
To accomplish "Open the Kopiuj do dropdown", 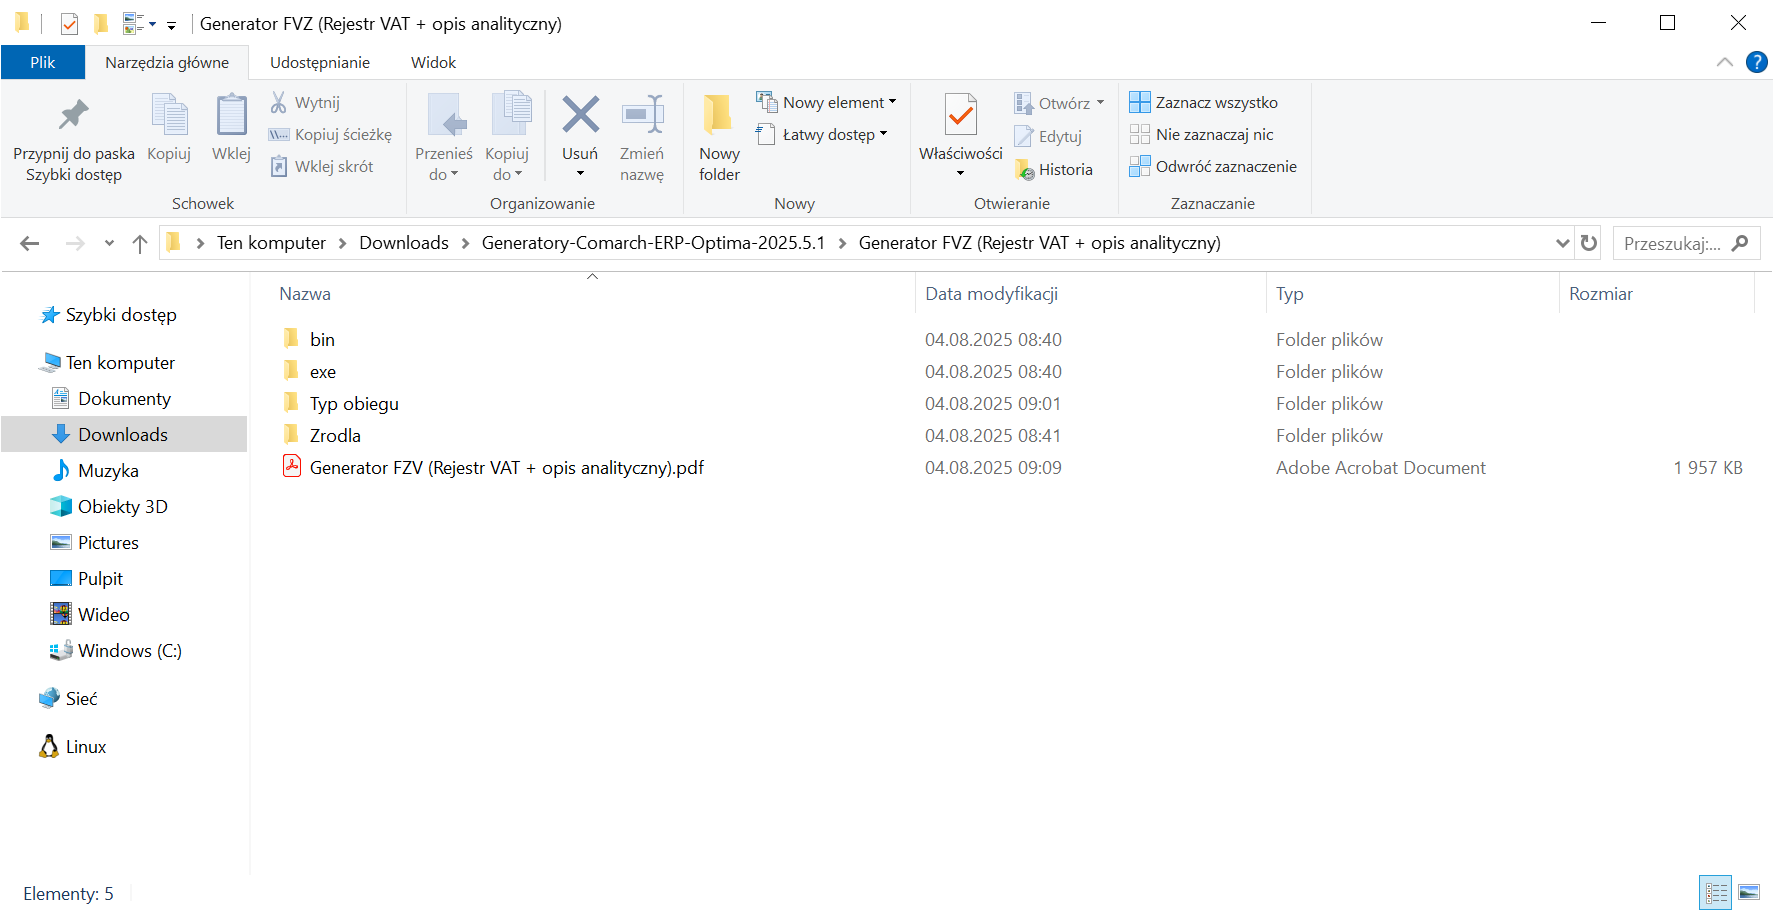I will coord(507,138).
